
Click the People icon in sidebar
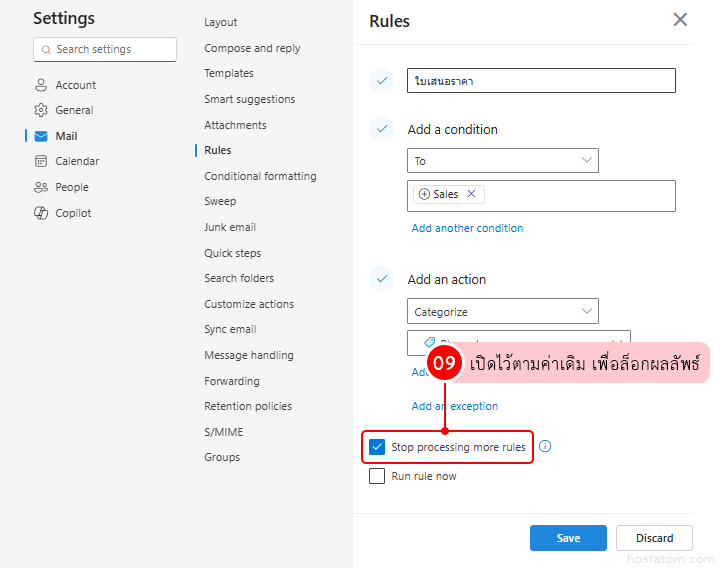(x=41, y=187)
